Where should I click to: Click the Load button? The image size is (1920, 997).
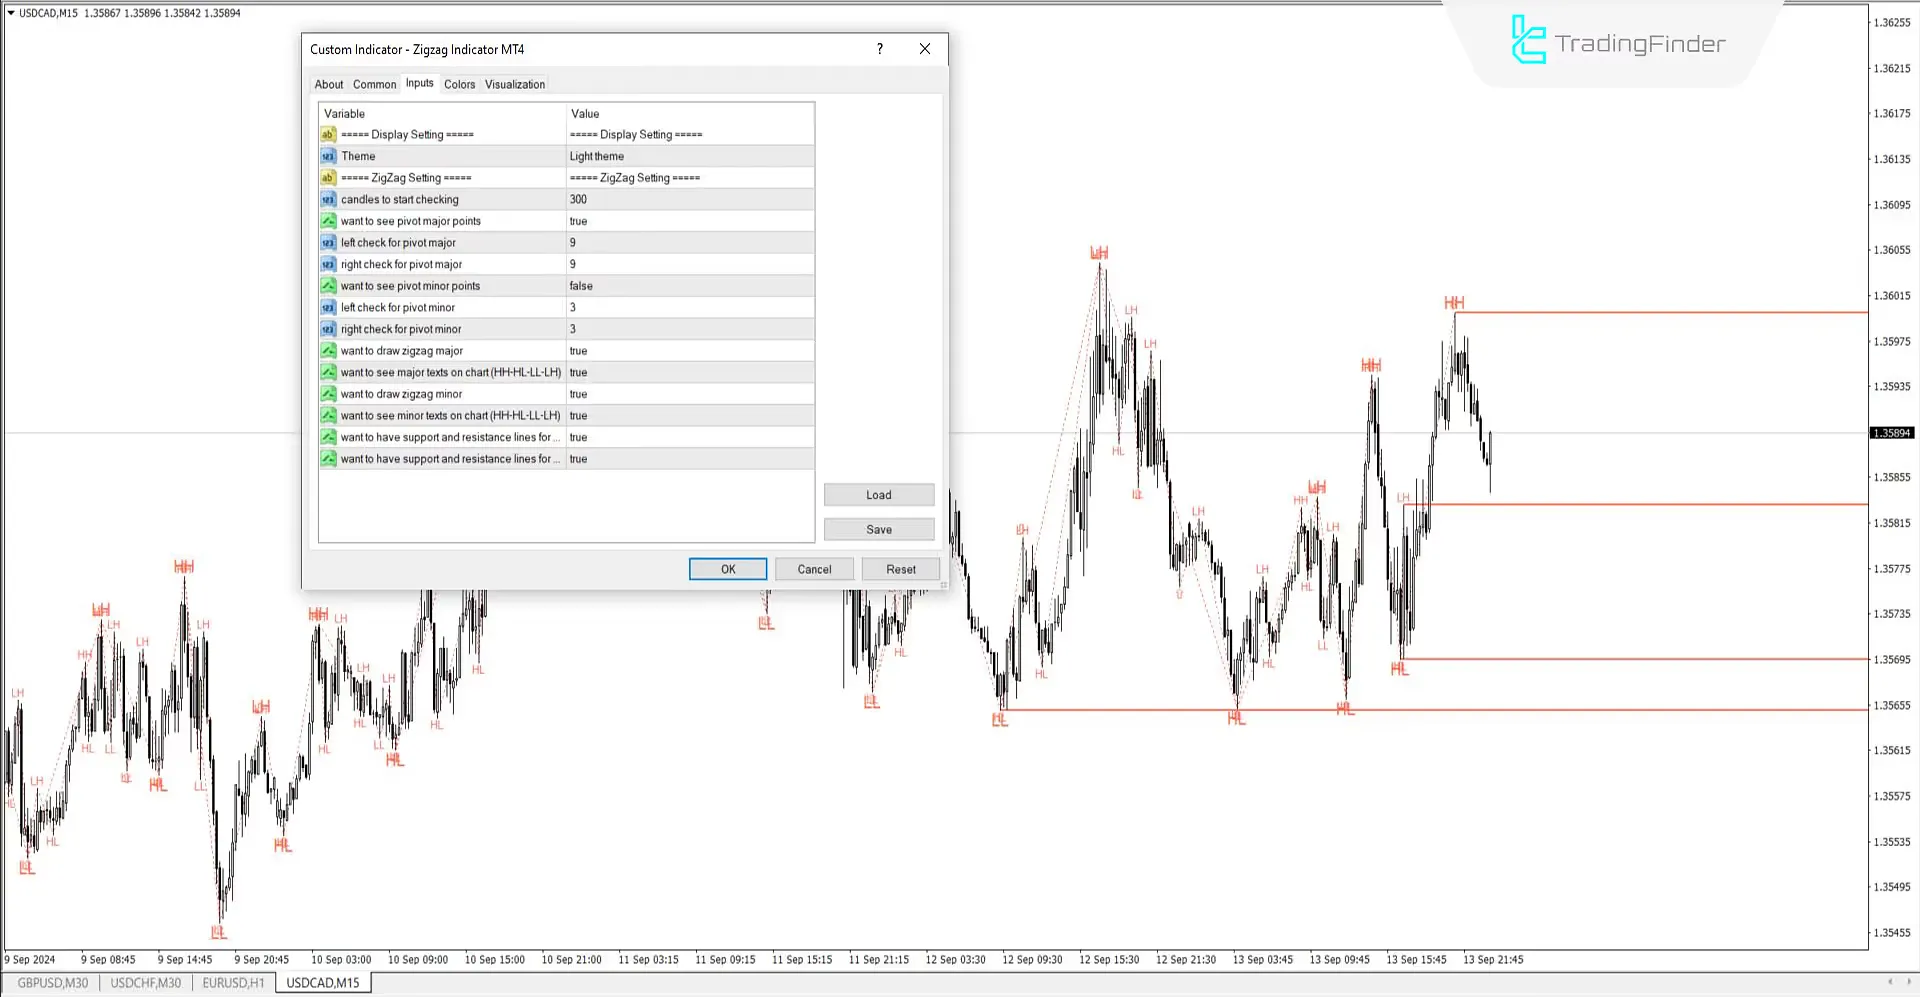point(878,494)
